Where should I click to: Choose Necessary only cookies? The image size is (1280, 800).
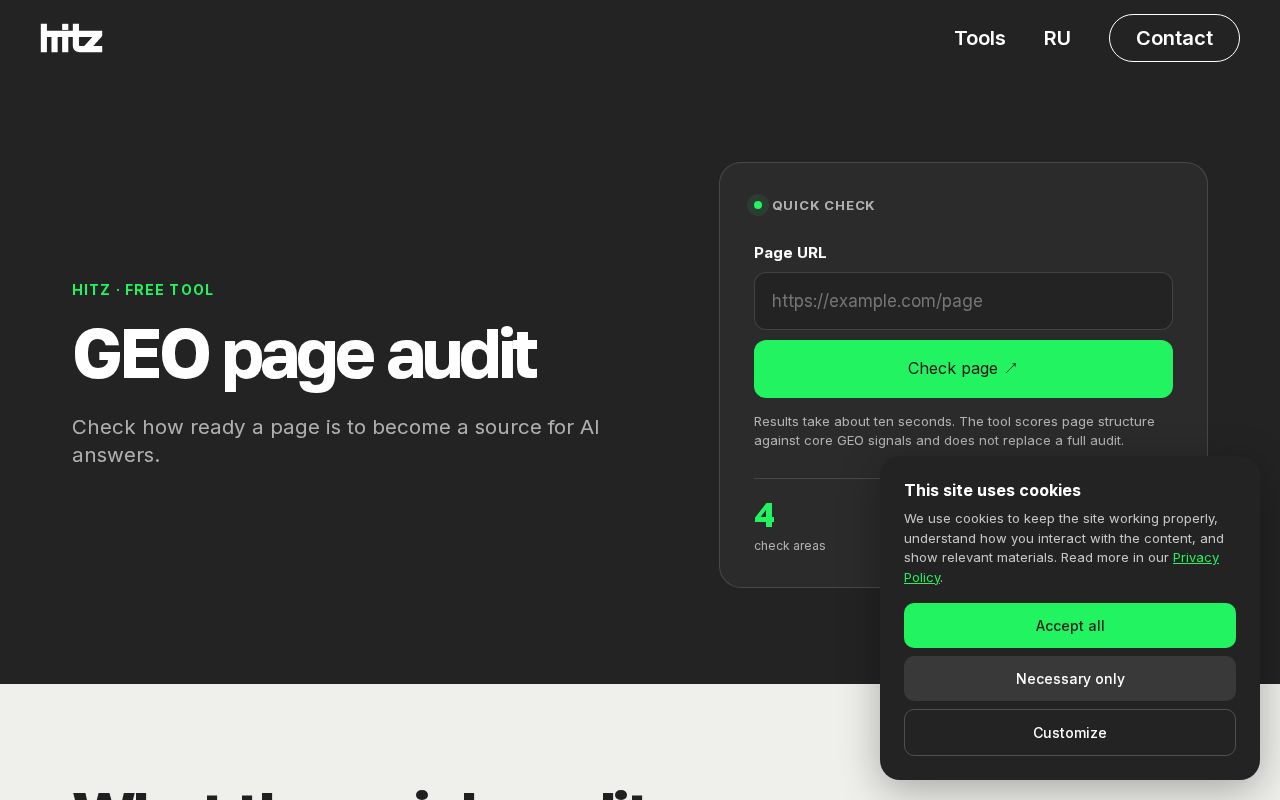pos(1070,679)
